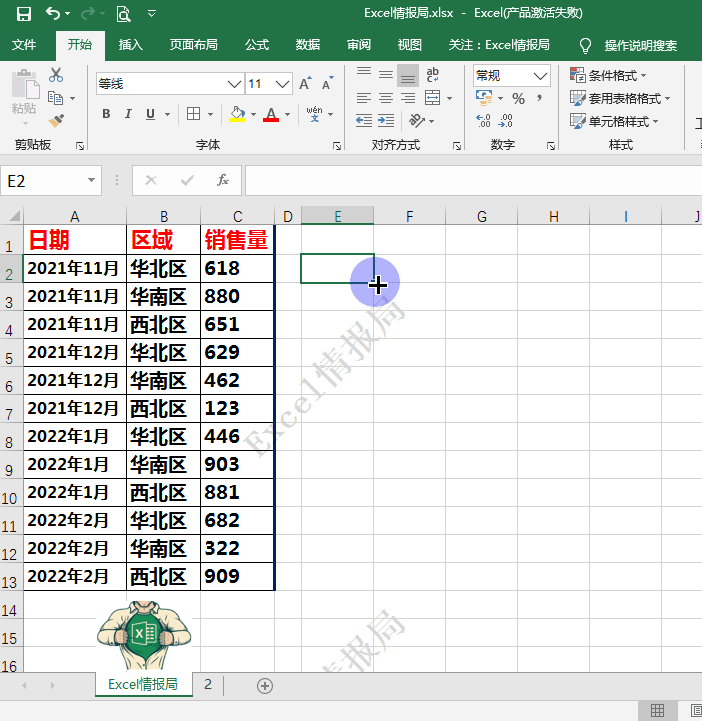Open Customize Quick Access Toolbar dropdown
Image resolution: width=702 pixels, height=721 pixels.
point(152,14)
